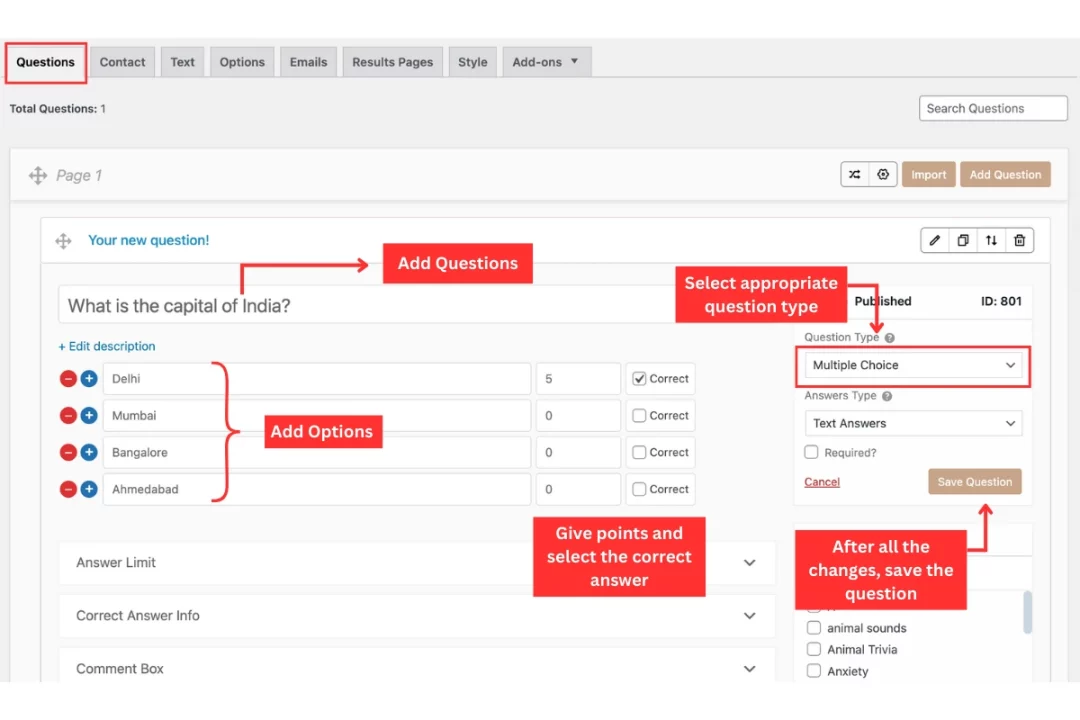
Task: Click the pencil edit icon for the question
Action: pyautogui.click(x=935, y=241)
